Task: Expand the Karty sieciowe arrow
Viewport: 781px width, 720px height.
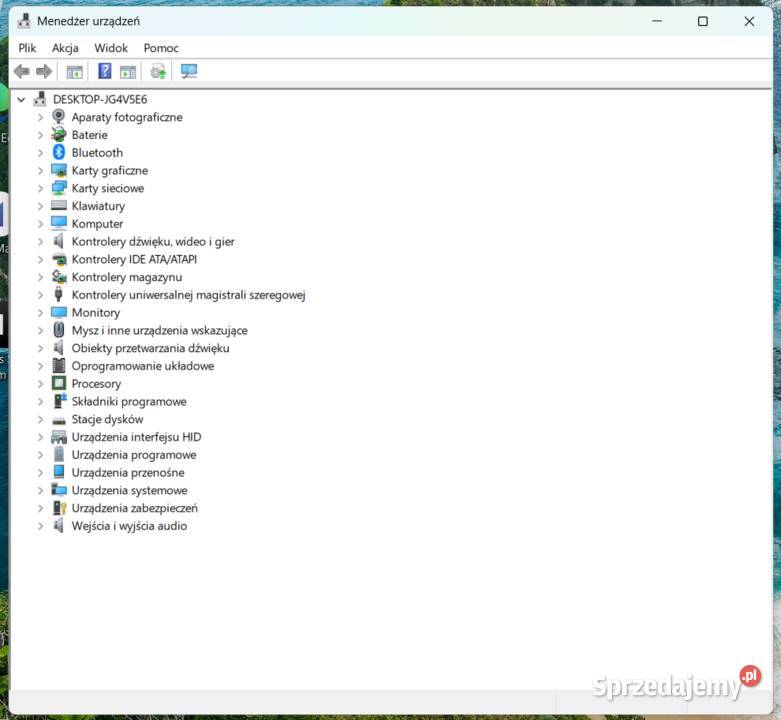Action: click(x=40, y=189)
